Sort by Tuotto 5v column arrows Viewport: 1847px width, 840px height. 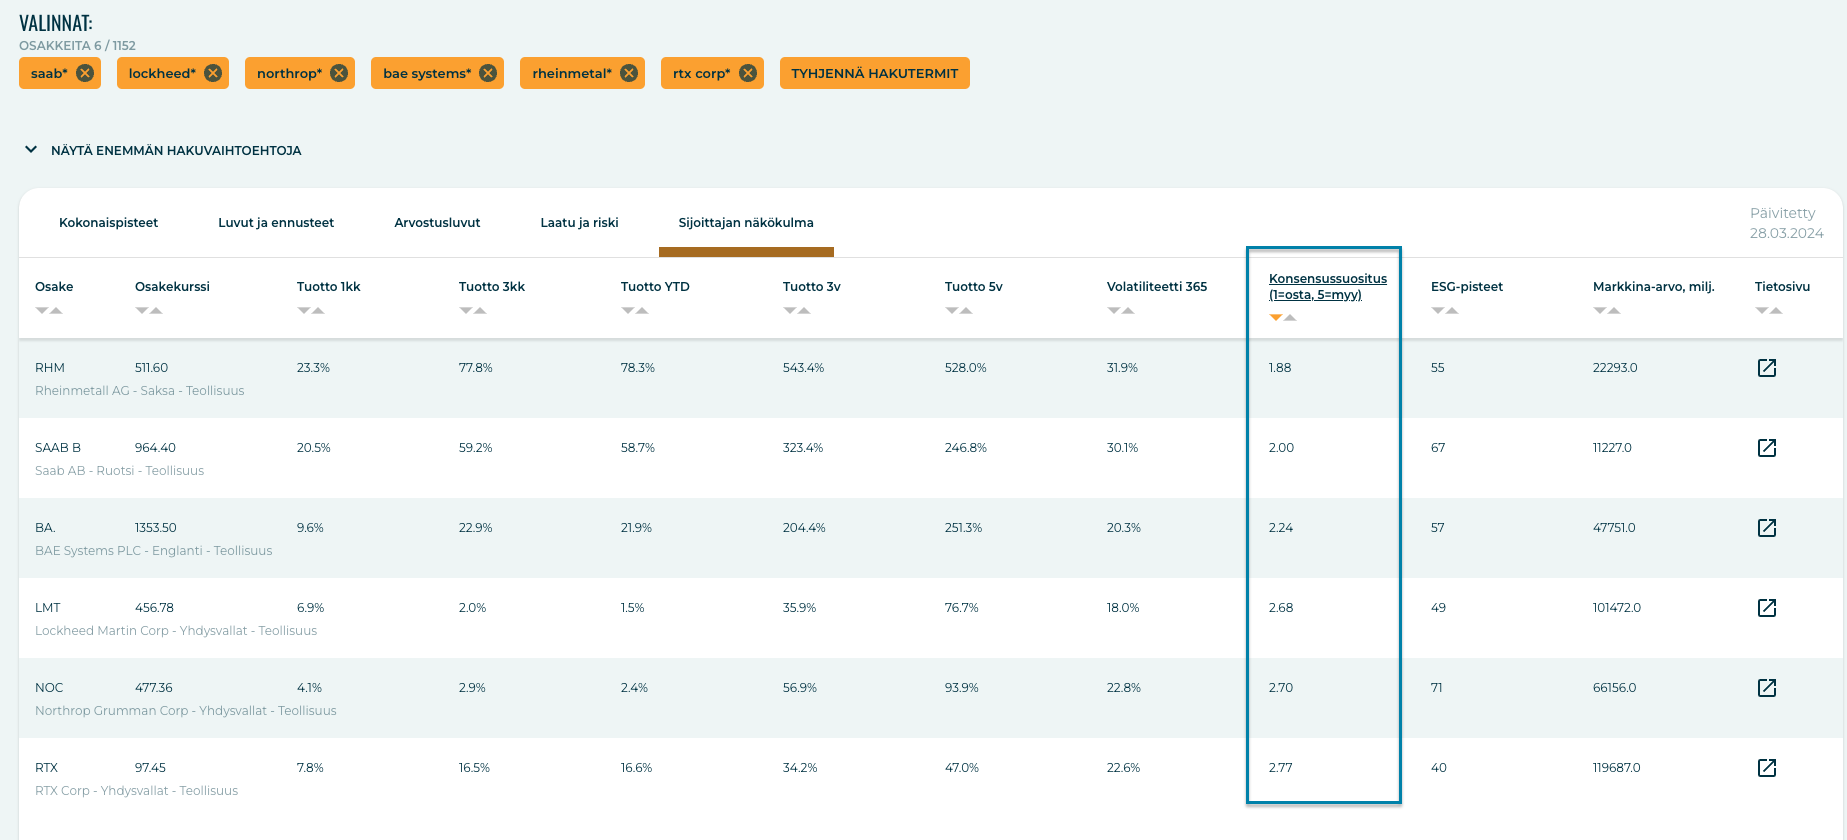coord(959,310)
